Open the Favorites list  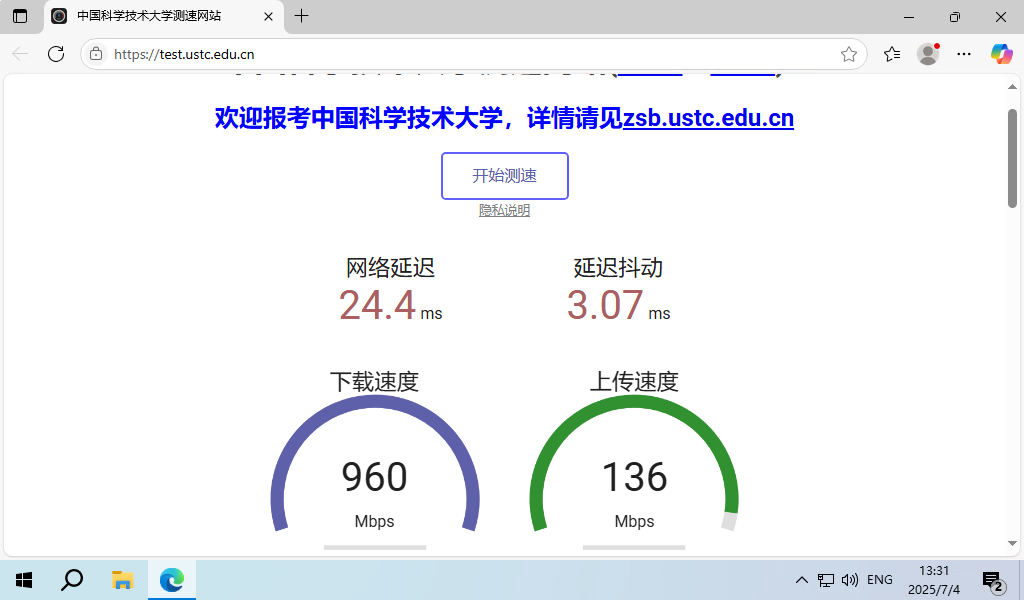click(x=892, y=54)
